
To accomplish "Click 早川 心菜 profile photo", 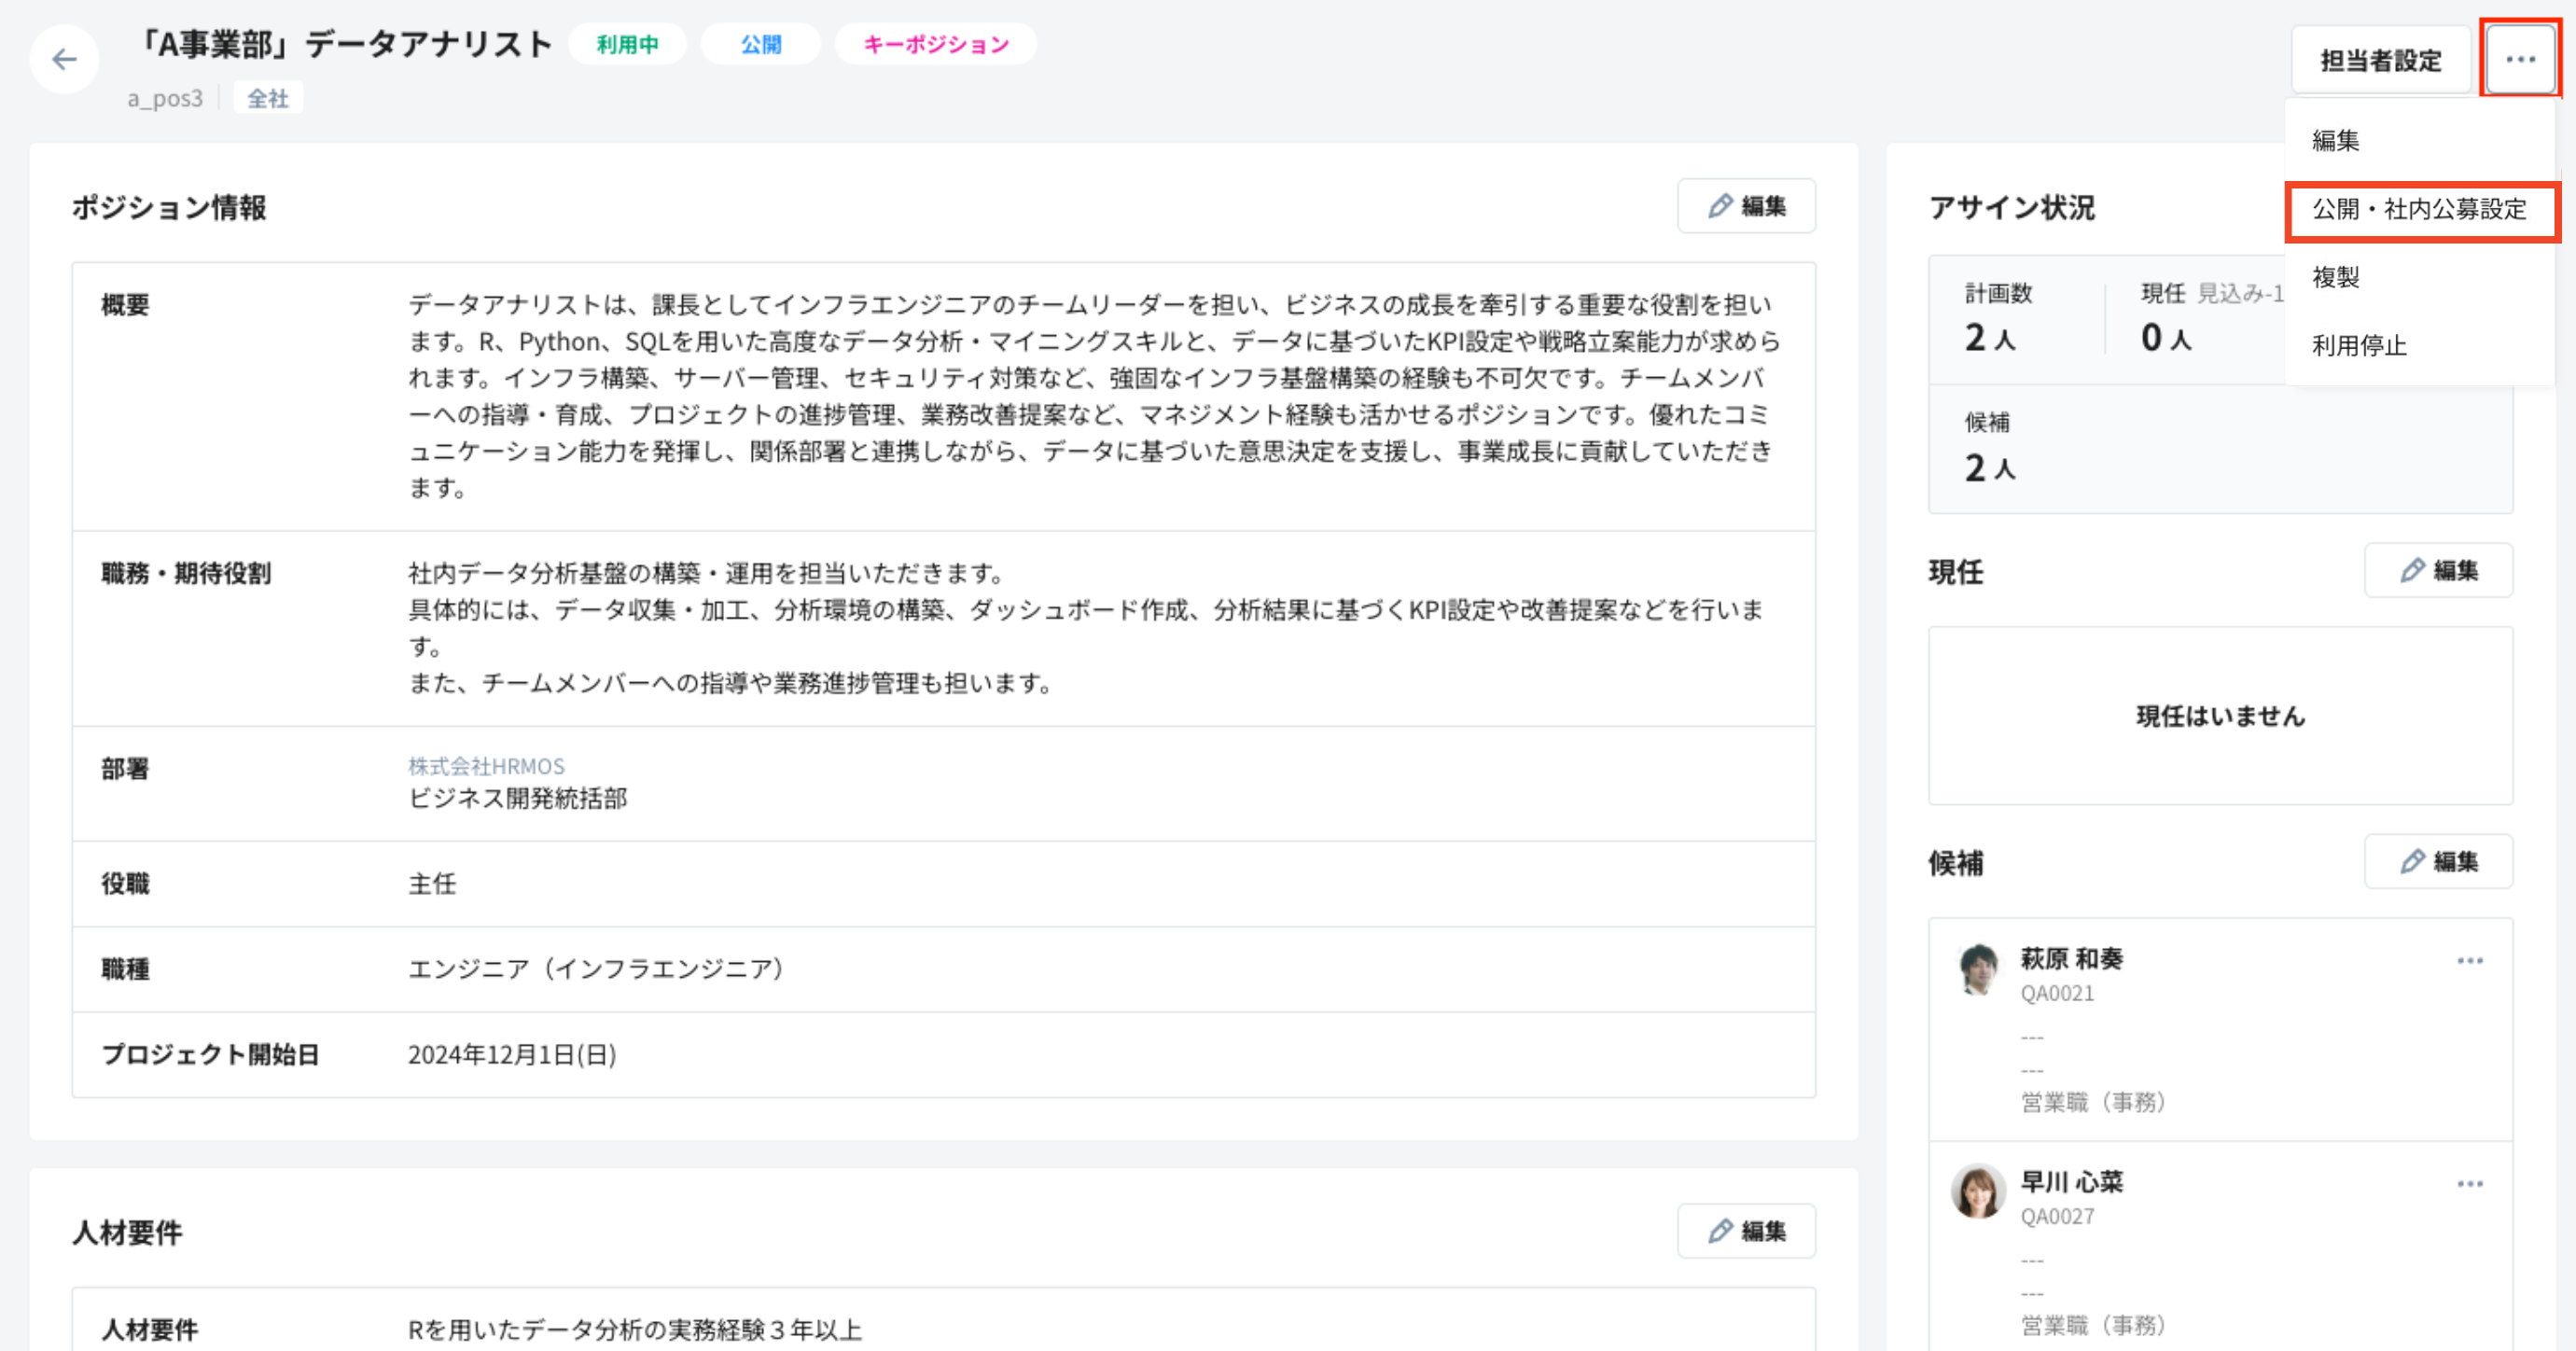I will point(1978,1191).
